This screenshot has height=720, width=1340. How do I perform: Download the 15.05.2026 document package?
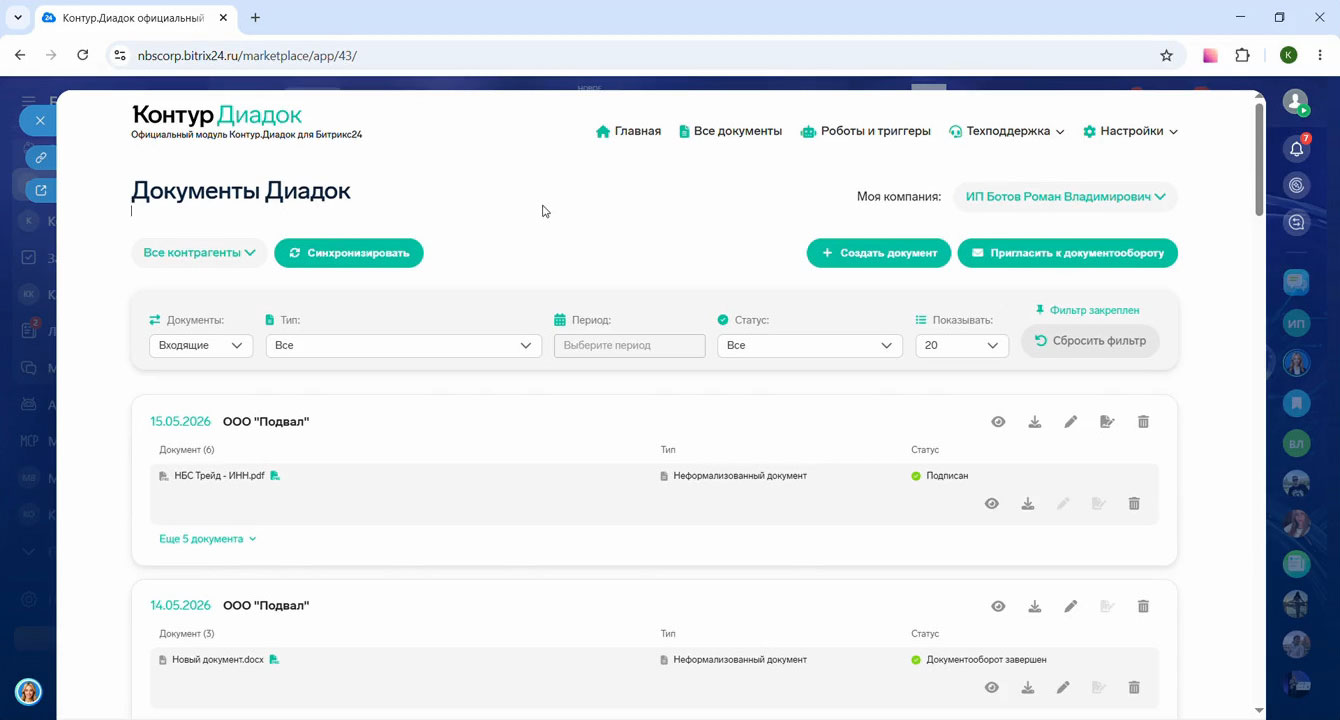1035,422
